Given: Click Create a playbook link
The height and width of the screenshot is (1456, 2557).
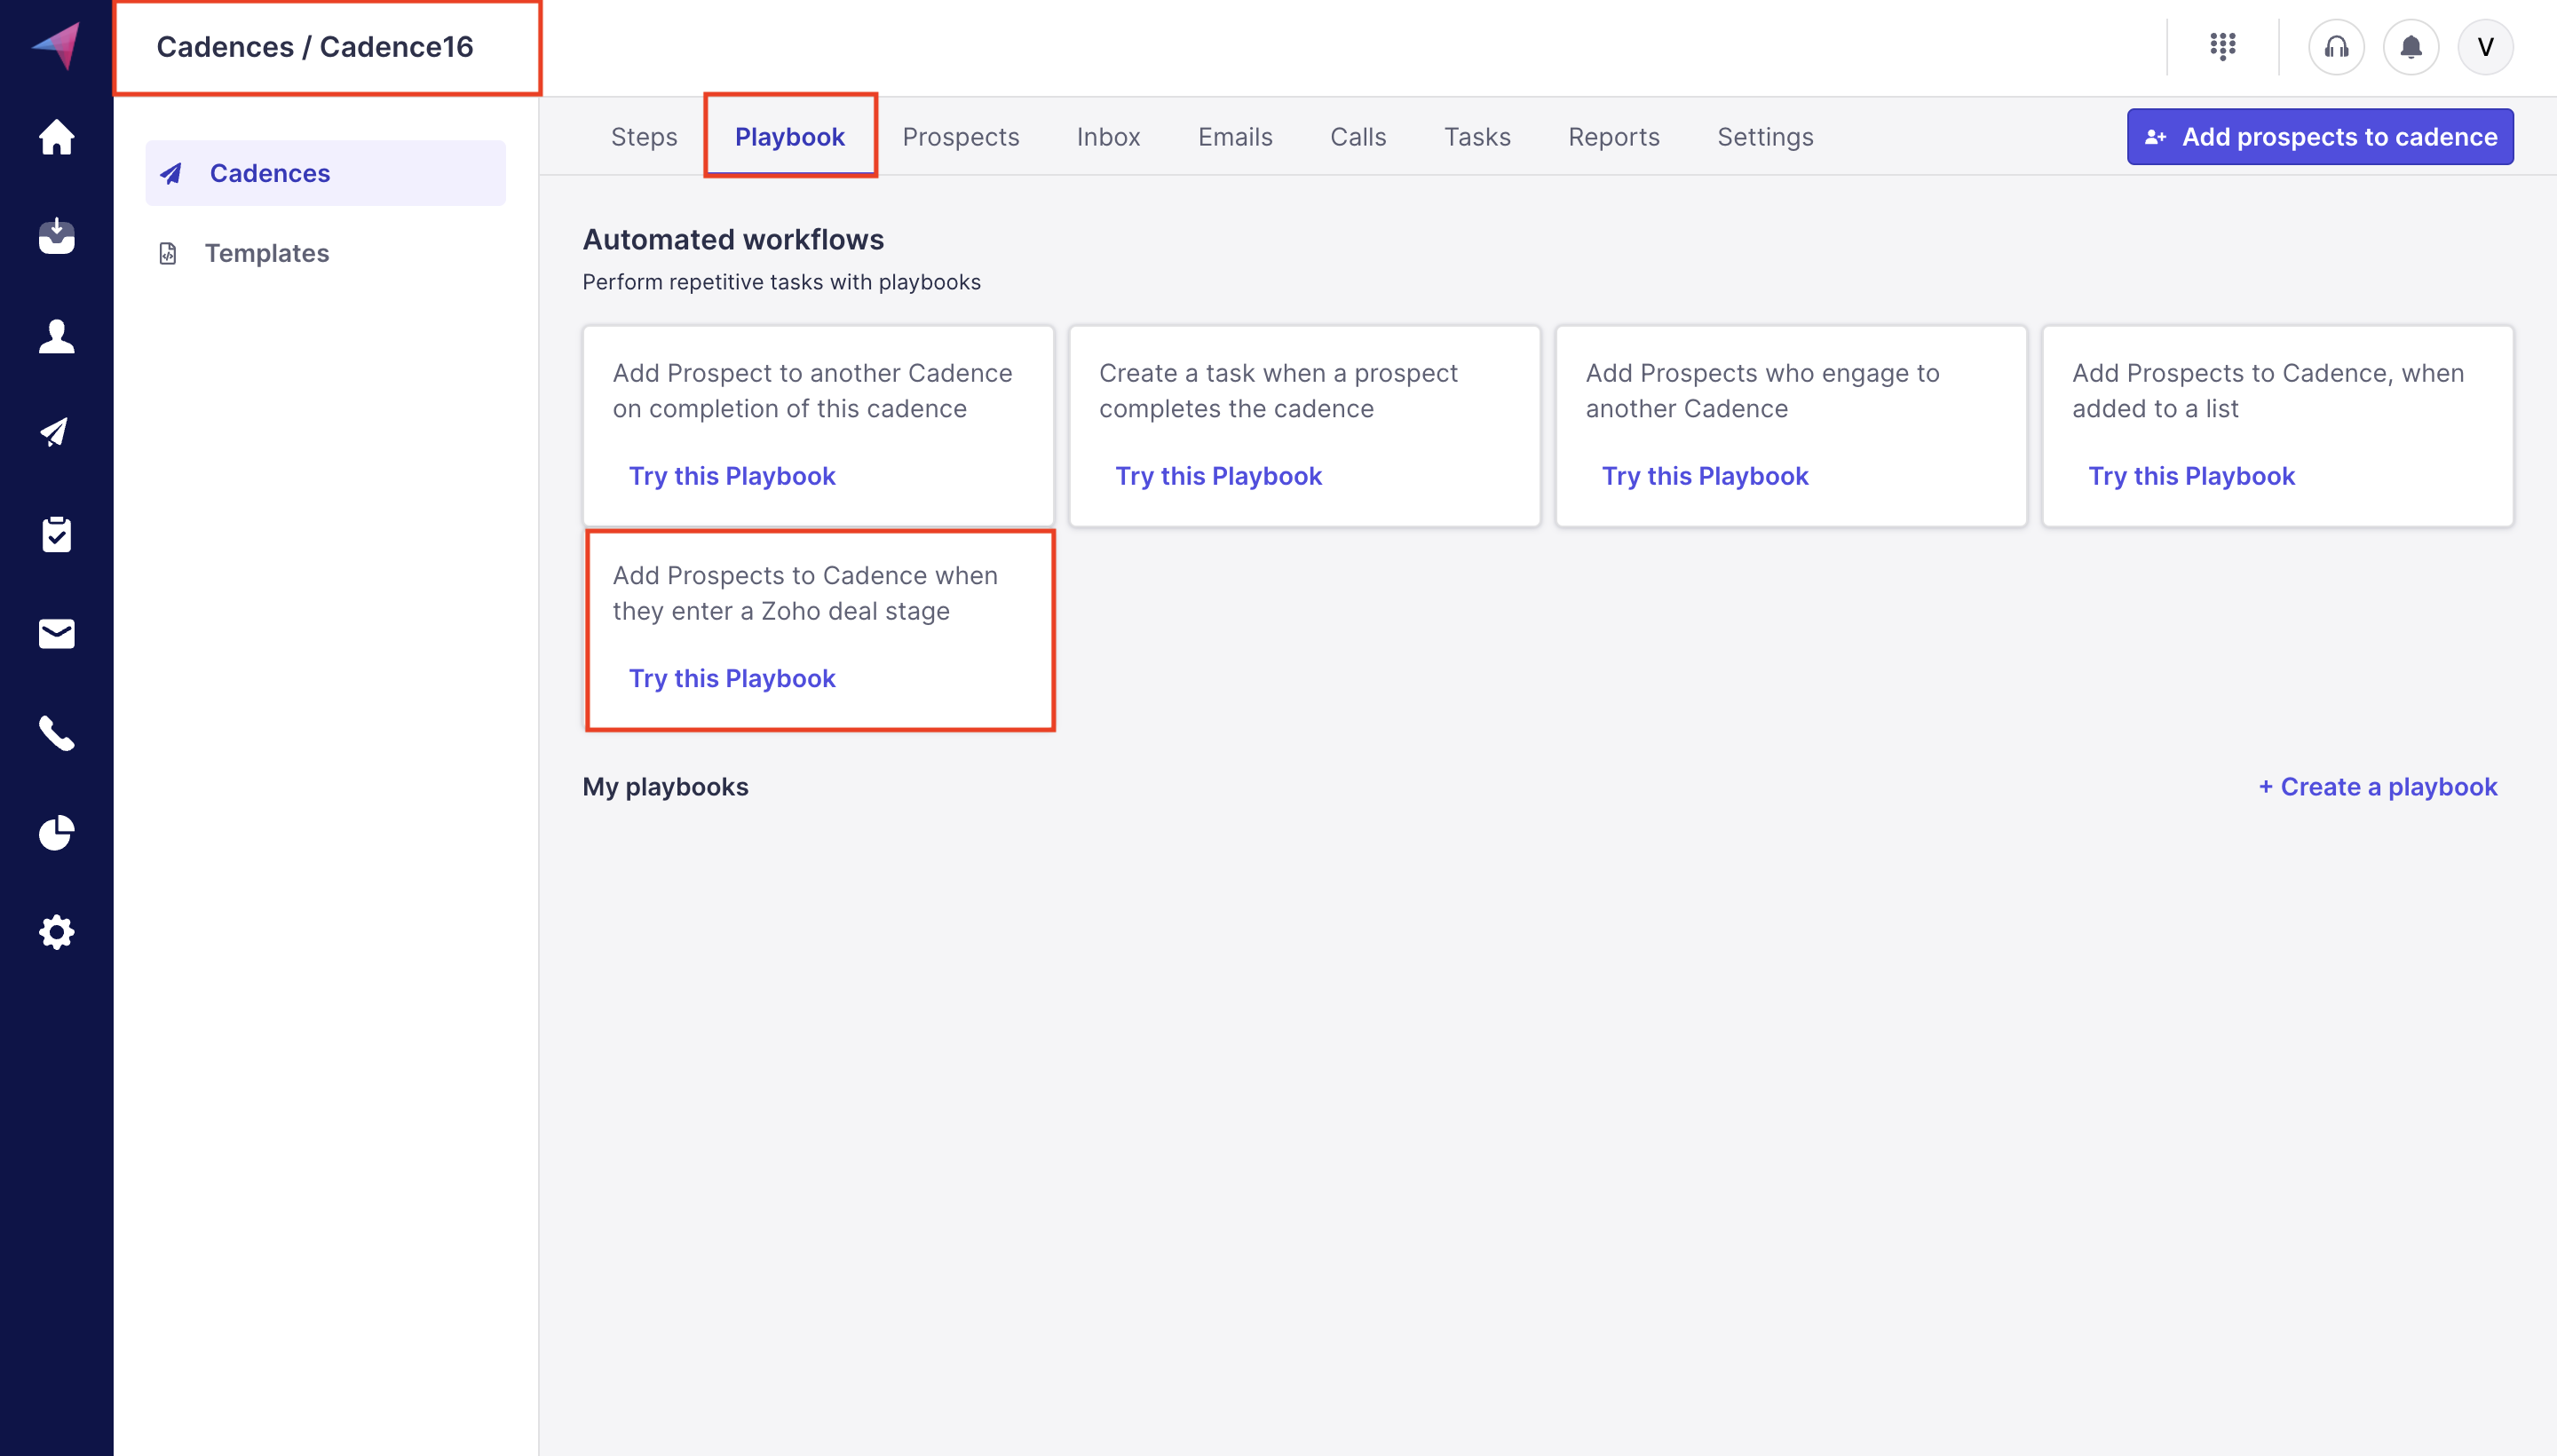Looking at the screenshot, I should pos(2377,787).
